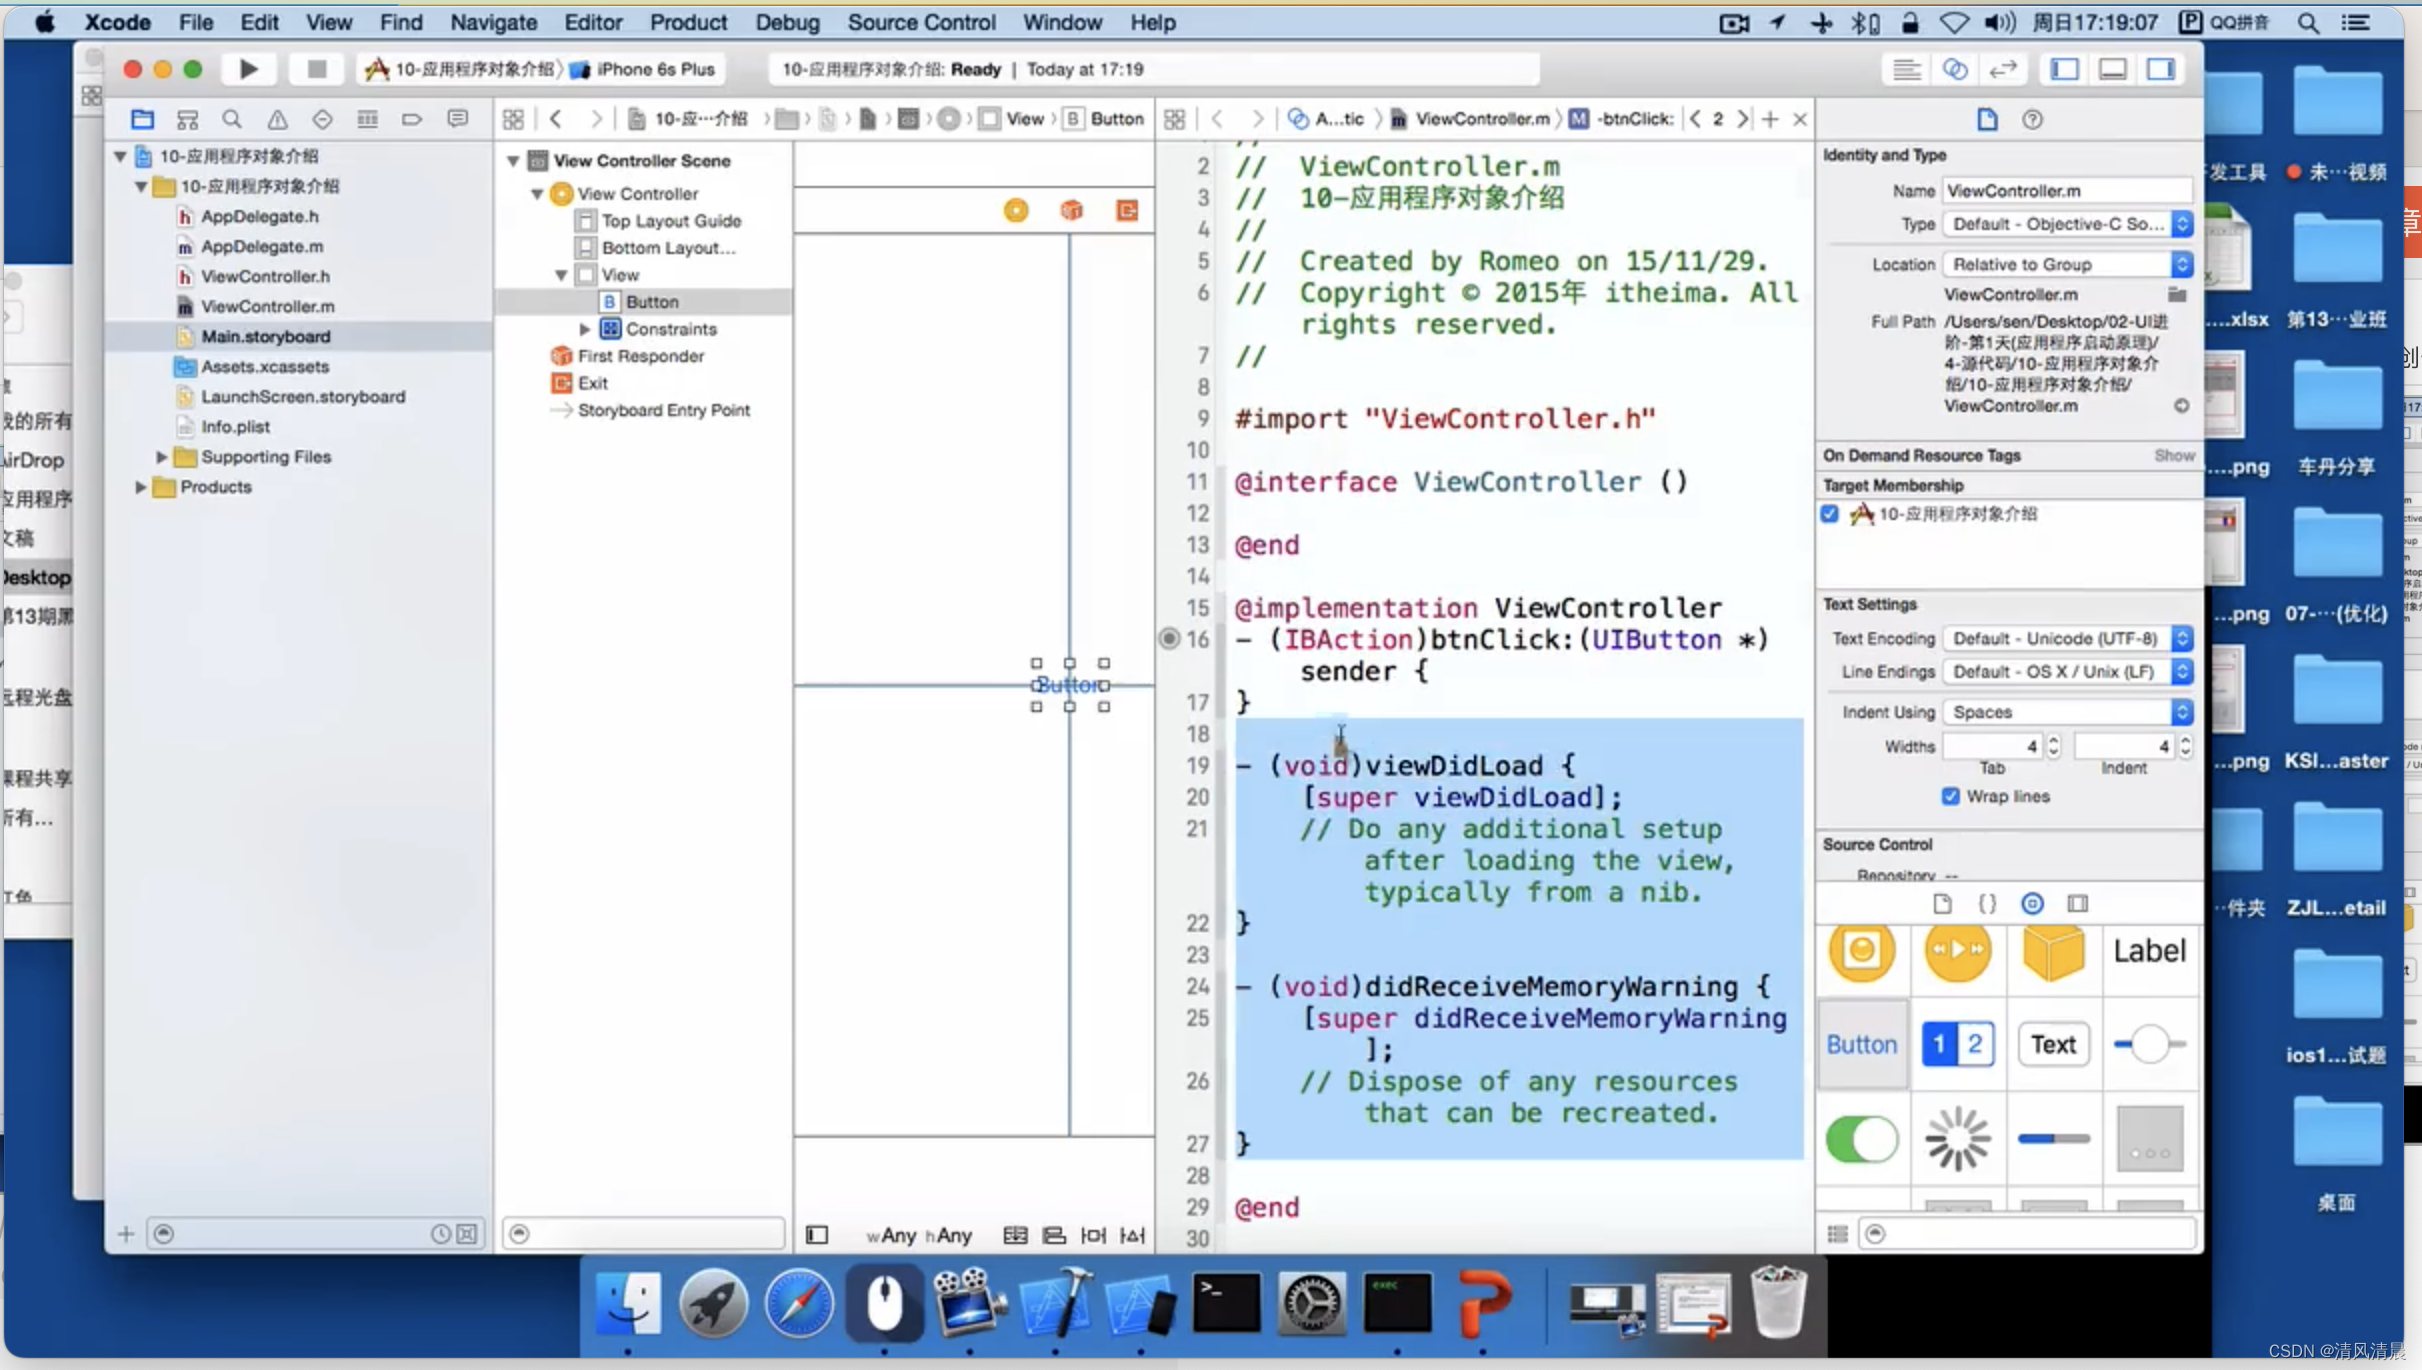Open the Source Control menu
The width and height of the screenshot is (2422, 1370).
click(x=921, y=22)
